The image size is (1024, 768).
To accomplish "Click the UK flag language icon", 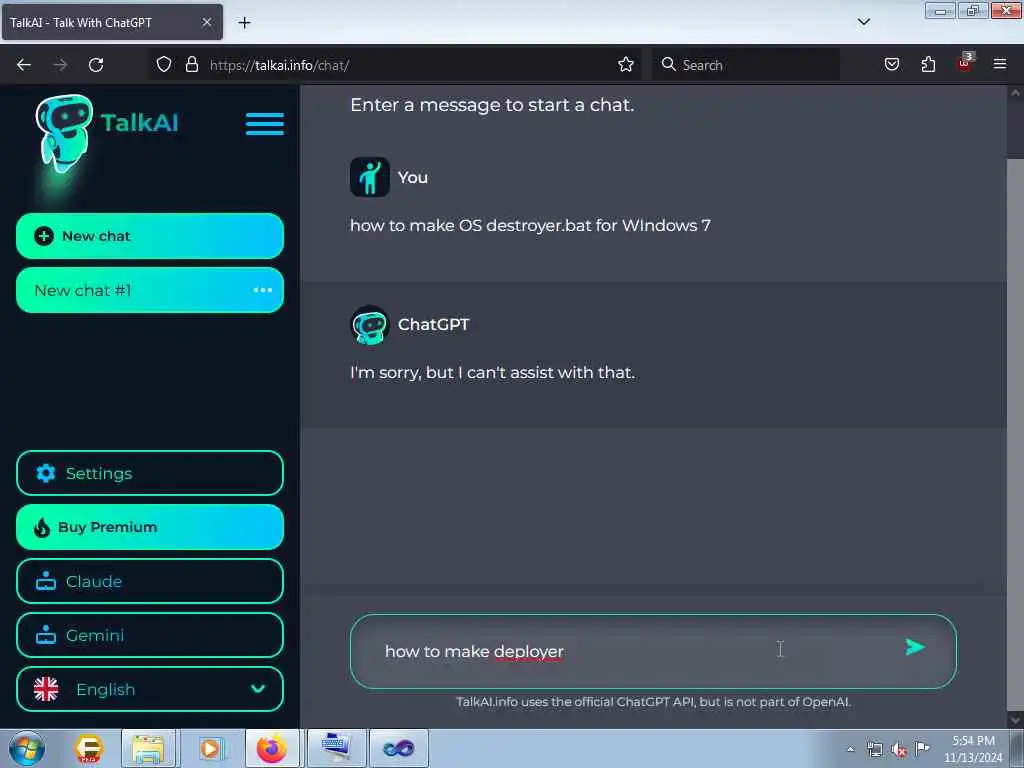I will coord(46,689).
